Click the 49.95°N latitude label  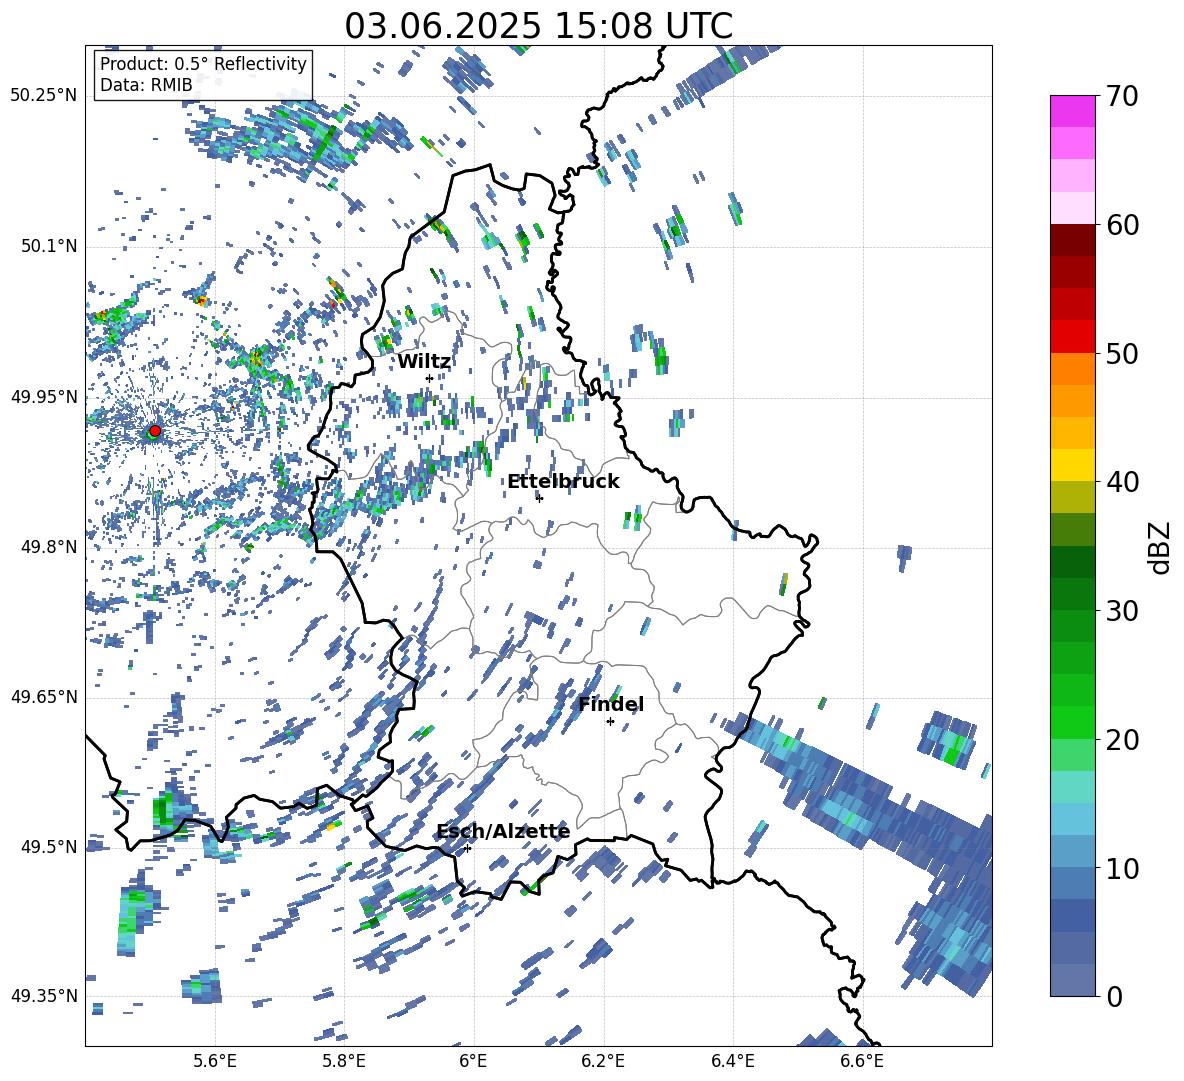[44, 396]
